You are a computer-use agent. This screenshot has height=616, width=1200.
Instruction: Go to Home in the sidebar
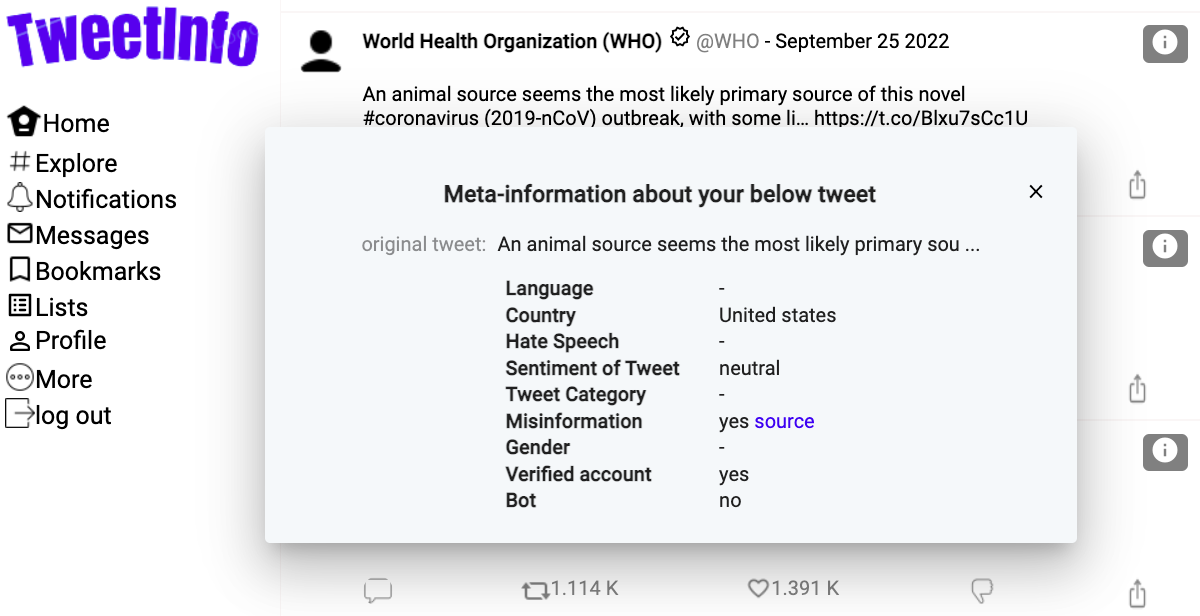[60, 123]
